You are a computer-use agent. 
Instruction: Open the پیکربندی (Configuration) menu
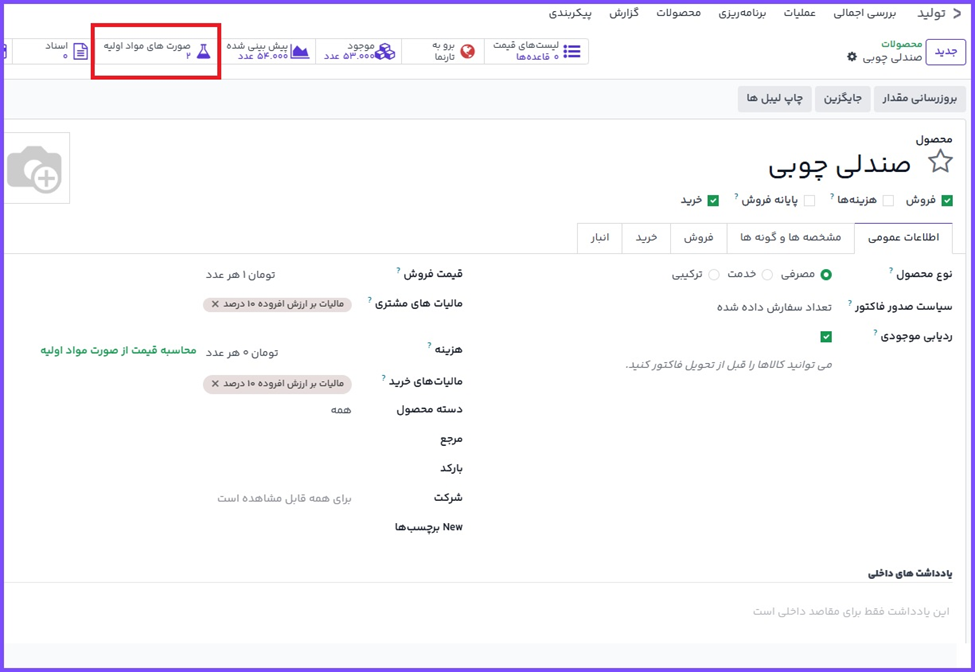click(570, 13)
